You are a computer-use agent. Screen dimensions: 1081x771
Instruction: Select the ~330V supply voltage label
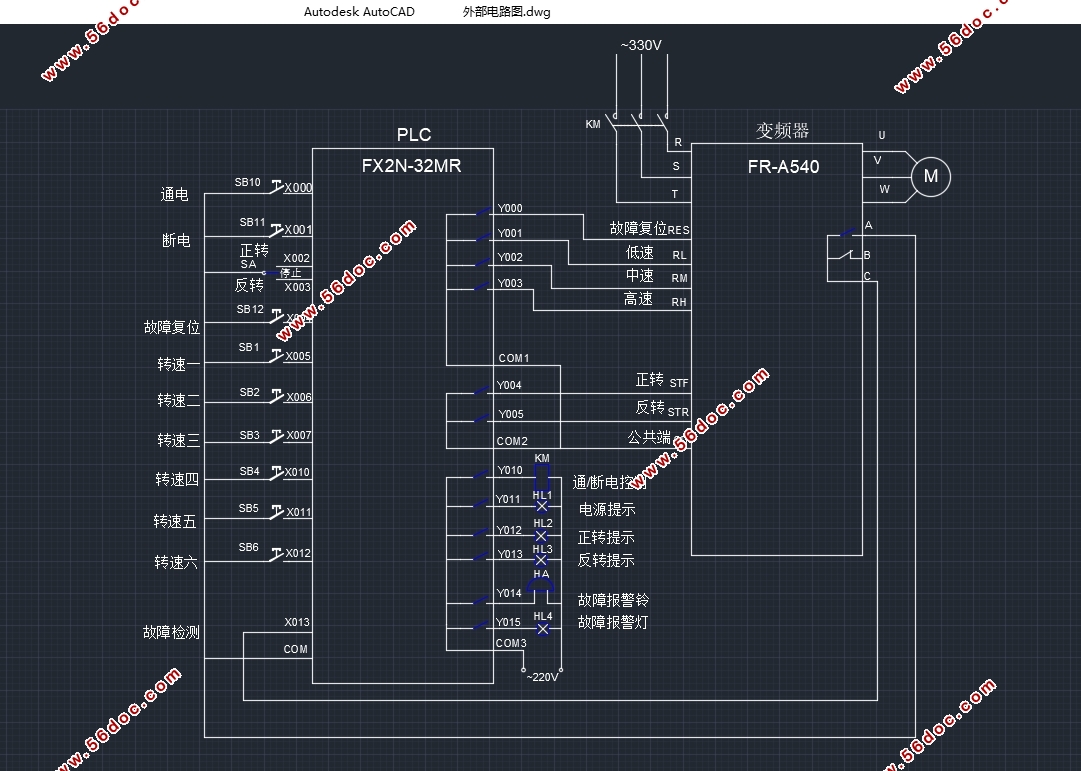click(641, 45)
